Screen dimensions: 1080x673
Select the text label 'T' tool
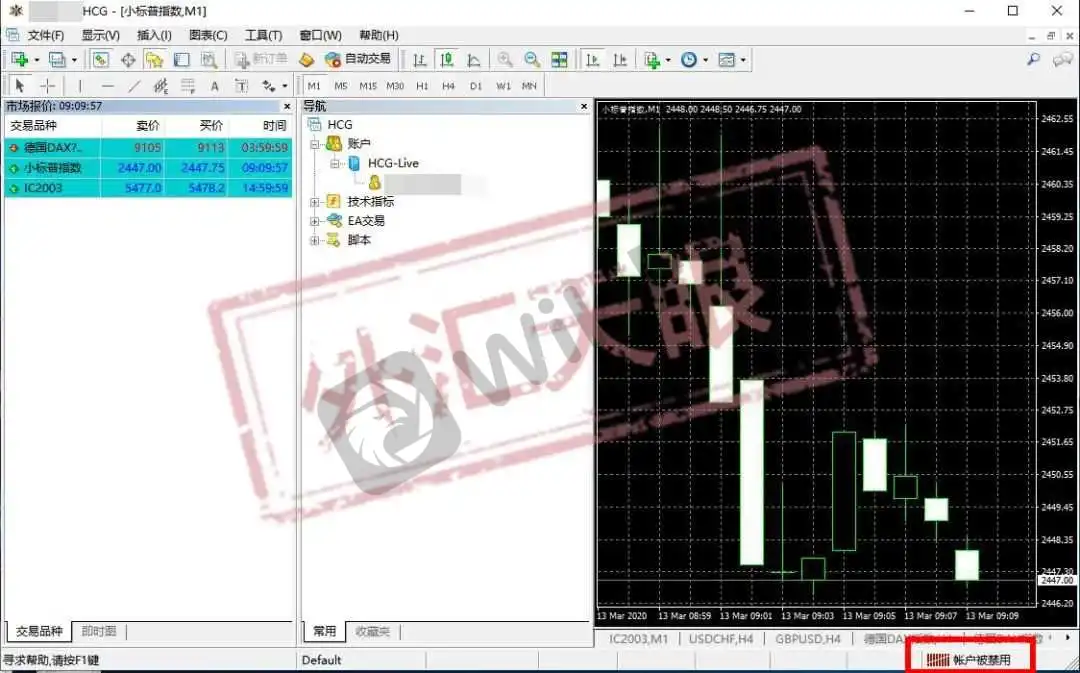pos(241,85)
